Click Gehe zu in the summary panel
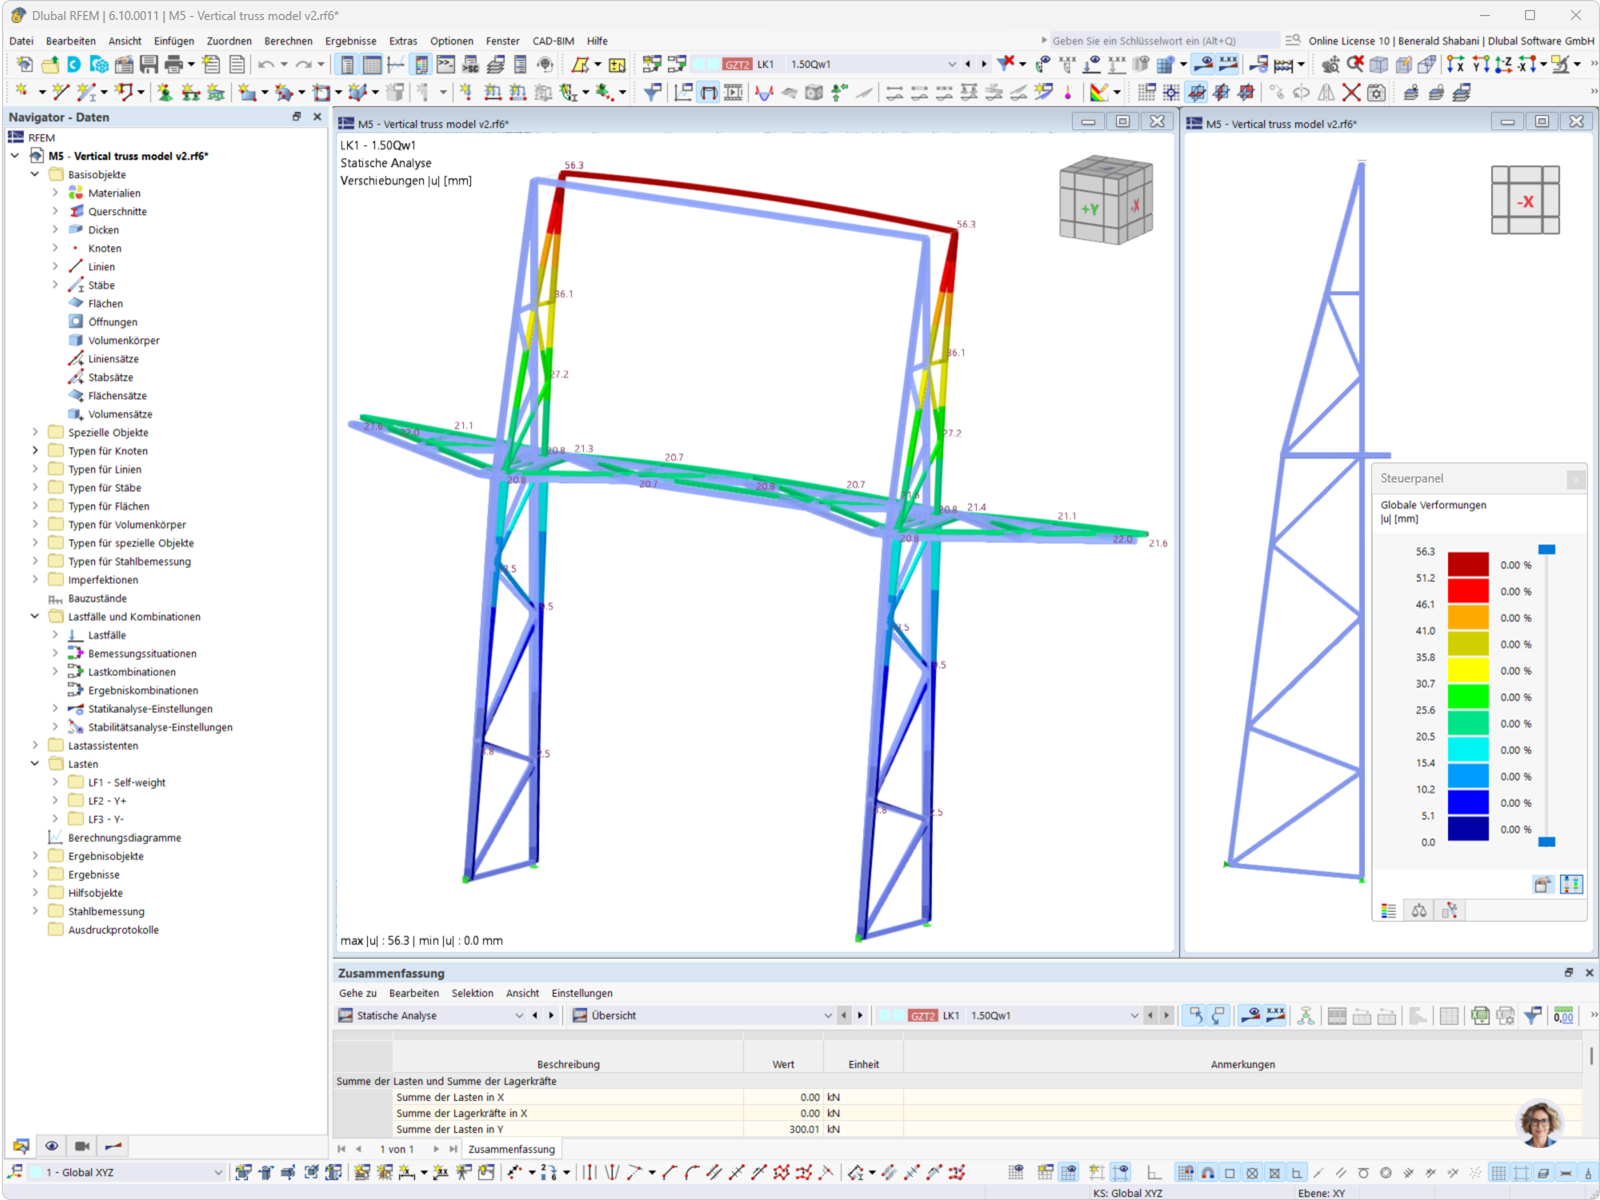Image resolution: width=1600 pixels, height=1200 pixels. point(357,993)
